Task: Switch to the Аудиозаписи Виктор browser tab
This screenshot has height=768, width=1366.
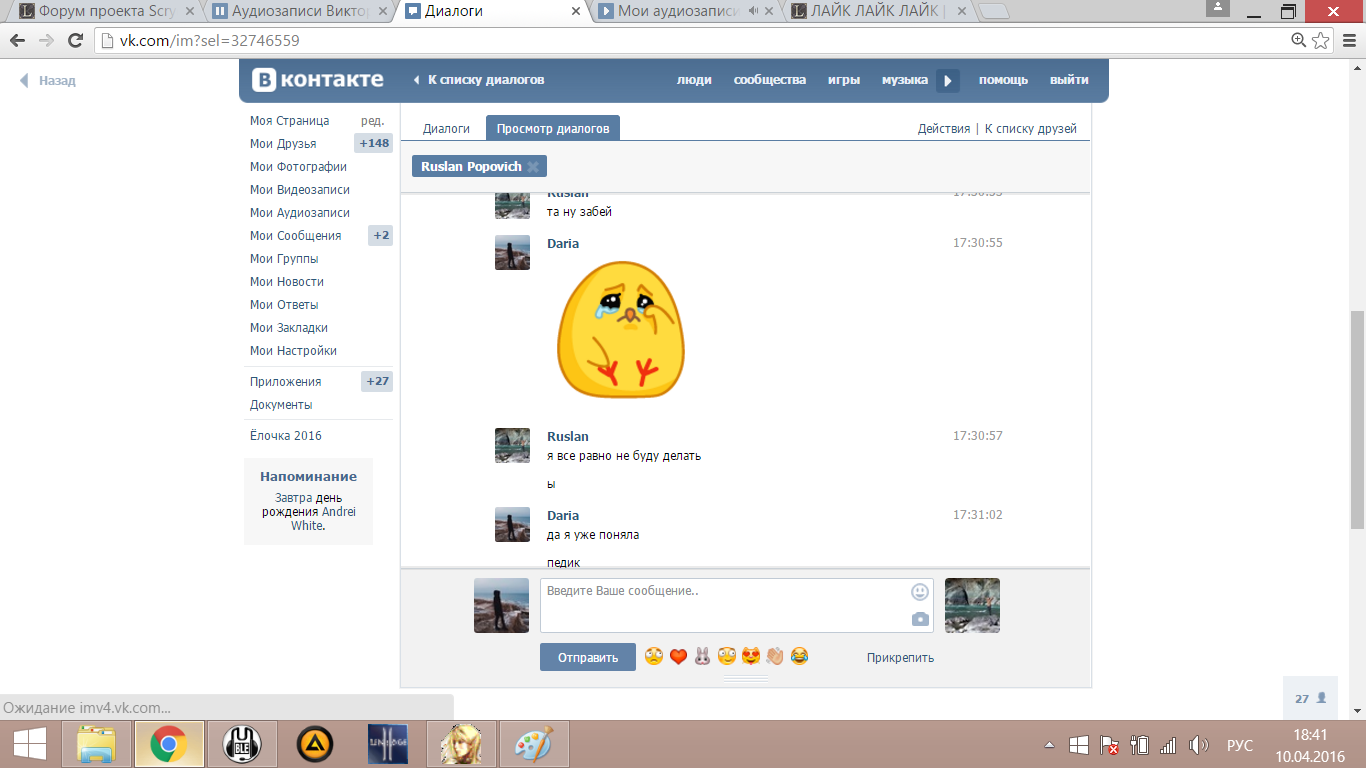Action: tap(300, 11)
